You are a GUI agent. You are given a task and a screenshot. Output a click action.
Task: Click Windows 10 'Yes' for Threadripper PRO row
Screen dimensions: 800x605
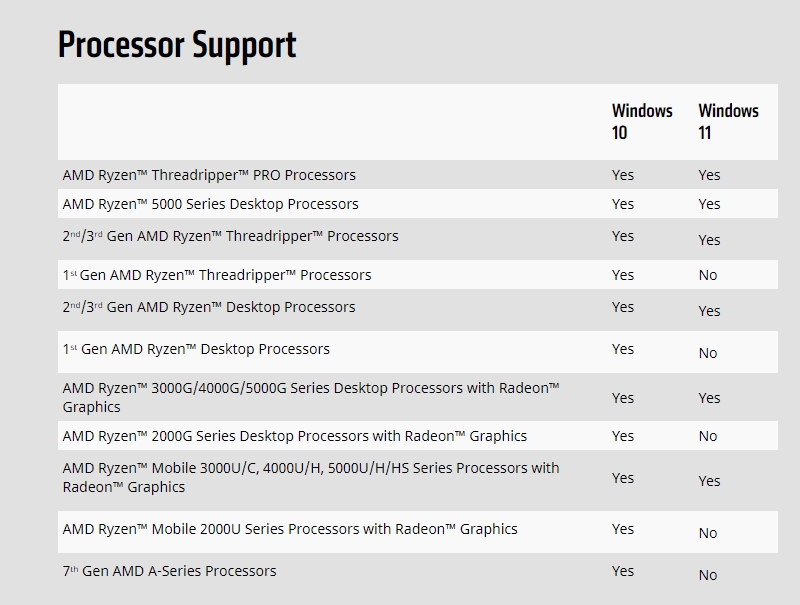(623, 175)
